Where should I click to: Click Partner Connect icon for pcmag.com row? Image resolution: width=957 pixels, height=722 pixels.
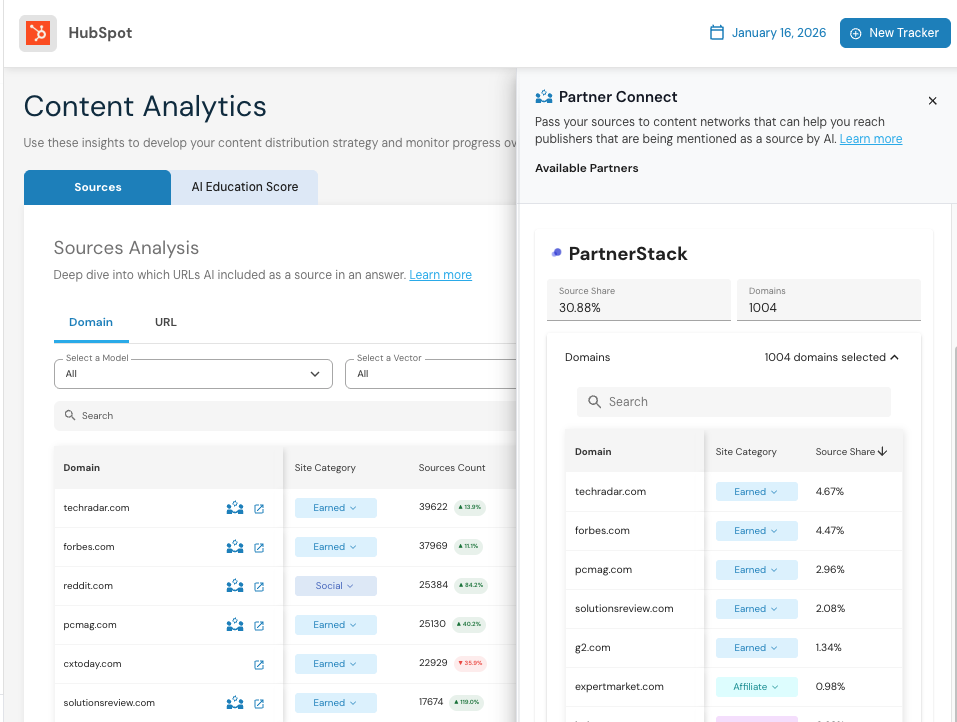(x=235, y=625)
